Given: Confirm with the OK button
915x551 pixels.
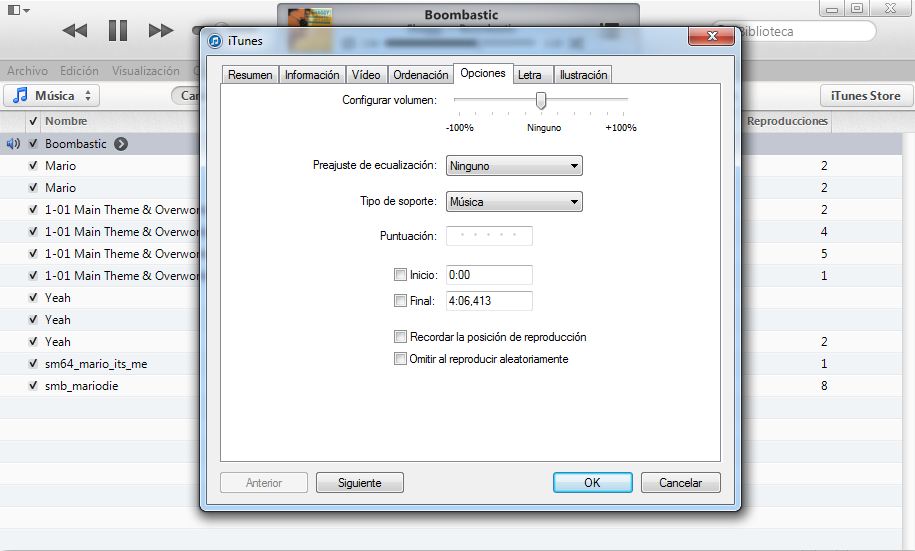Looking at the screenshot, I should click(x=592, y=483).
